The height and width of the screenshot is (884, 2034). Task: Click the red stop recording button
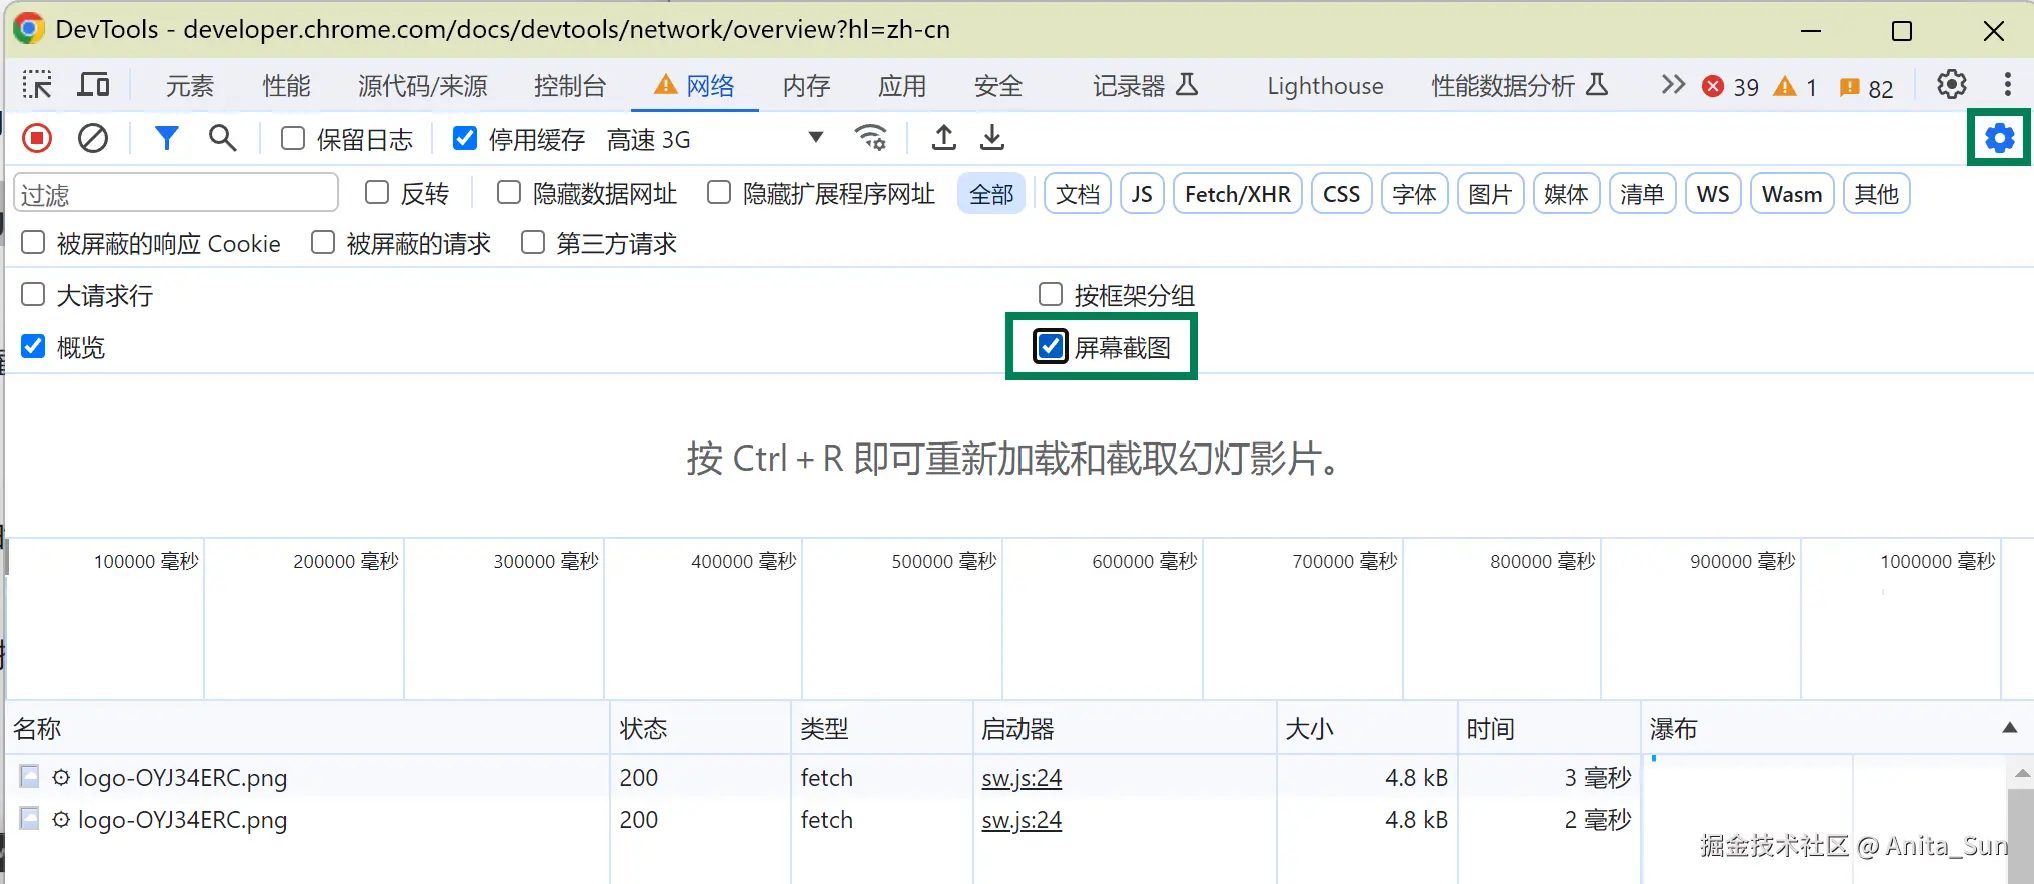tap(37, 138)
